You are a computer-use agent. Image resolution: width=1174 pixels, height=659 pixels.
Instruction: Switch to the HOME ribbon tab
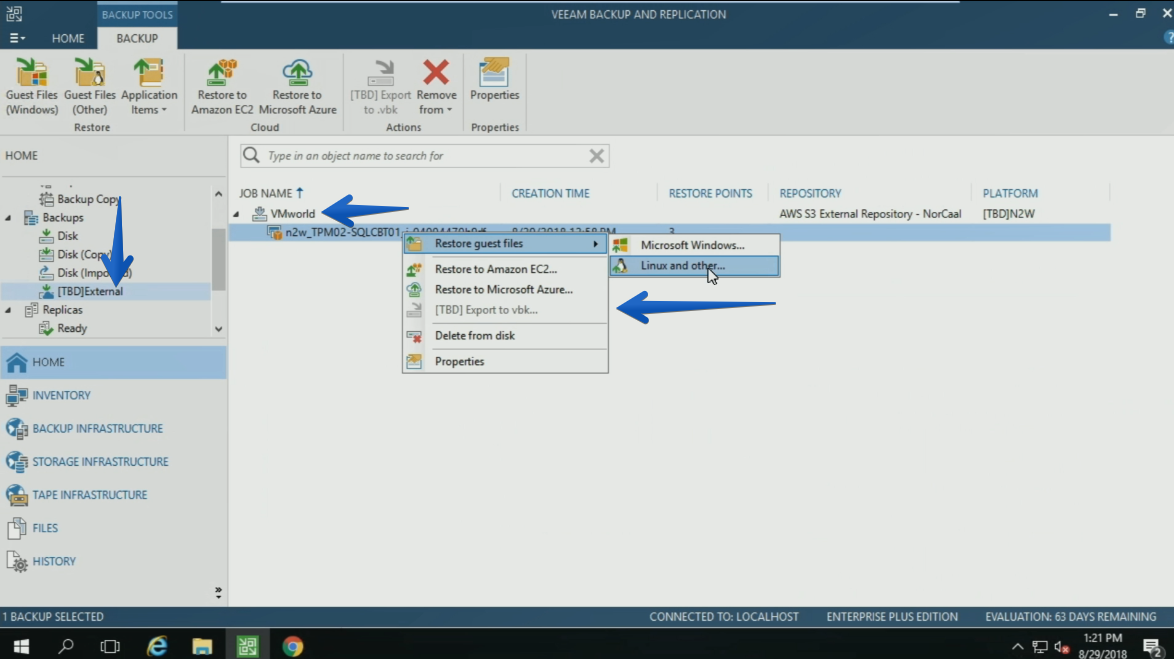(x=68, y=38)
